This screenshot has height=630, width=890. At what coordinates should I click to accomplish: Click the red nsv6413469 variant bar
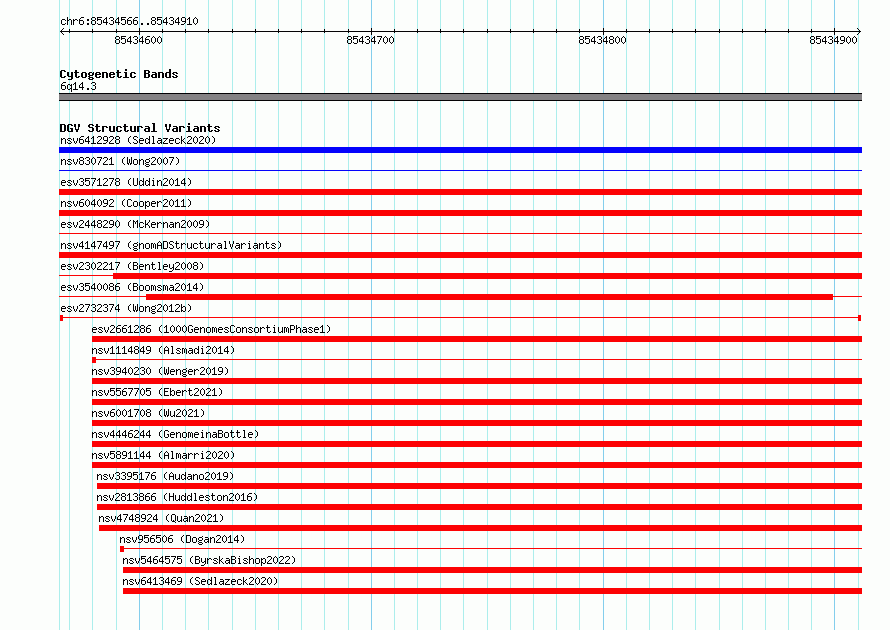492,591
